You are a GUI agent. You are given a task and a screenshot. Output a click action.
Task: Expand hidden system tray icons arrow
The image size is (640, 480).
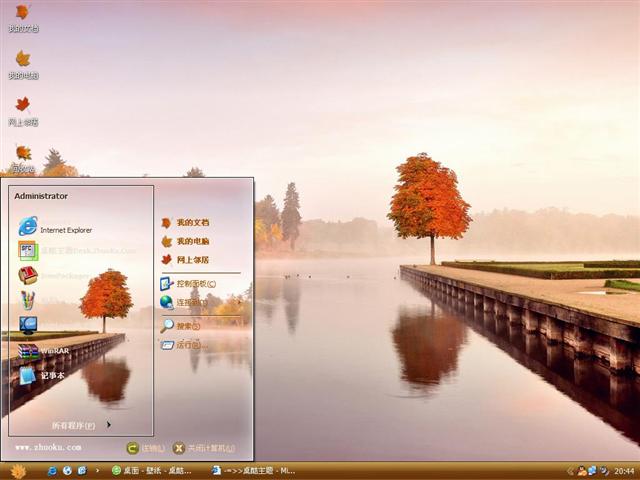click(570, 471)
